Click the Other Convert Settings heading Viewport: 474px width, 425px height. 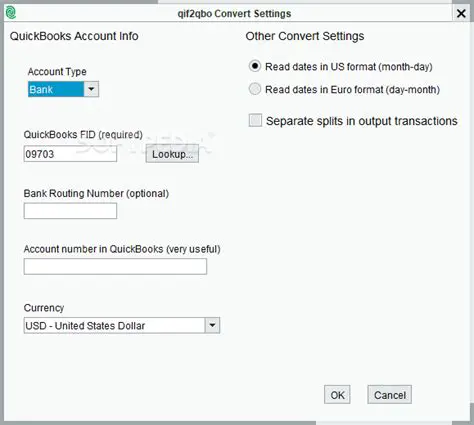305,36
